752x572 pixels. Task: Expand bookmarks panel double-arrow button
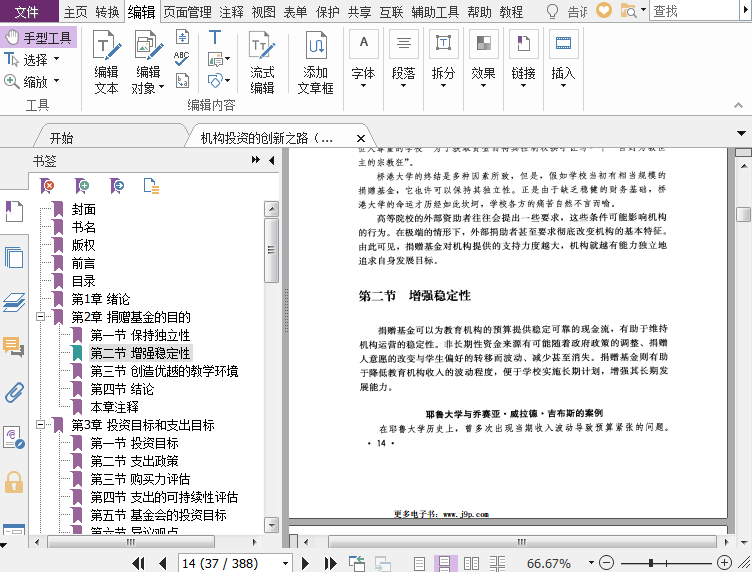(x=256, y=160)
